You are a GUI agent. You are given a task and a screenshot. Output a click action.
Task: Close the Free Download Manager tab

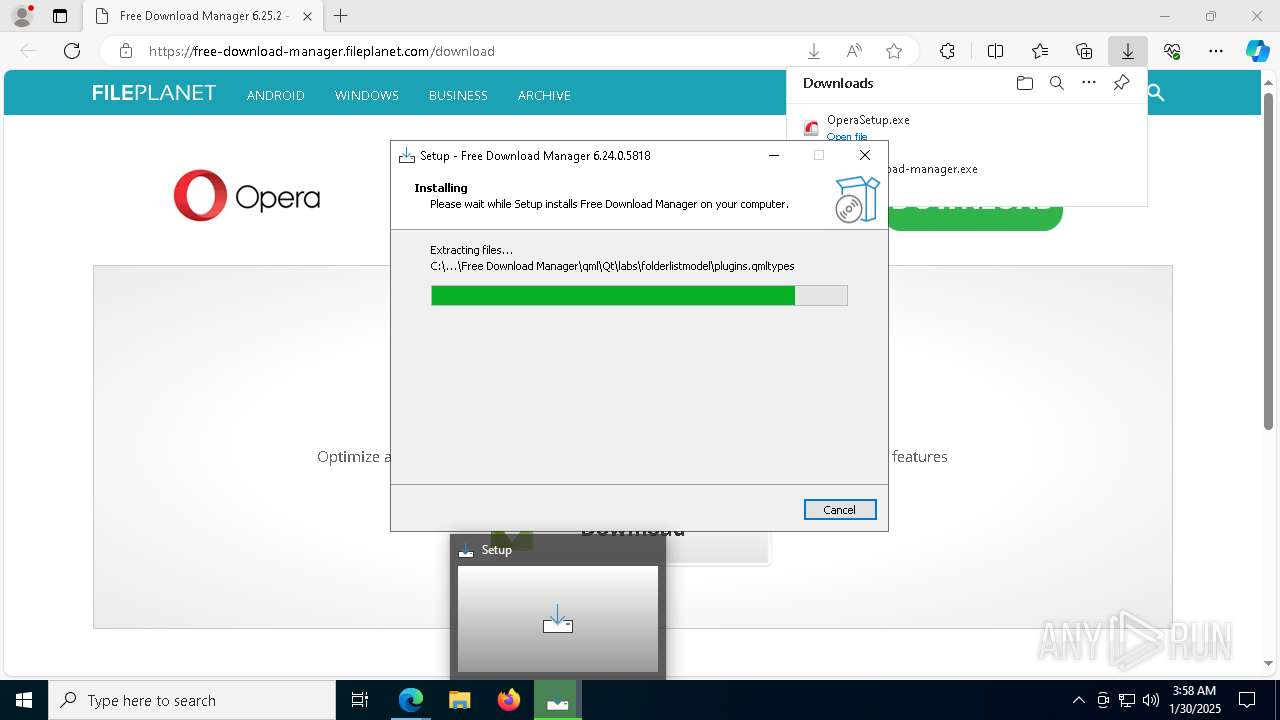[307, 16]
